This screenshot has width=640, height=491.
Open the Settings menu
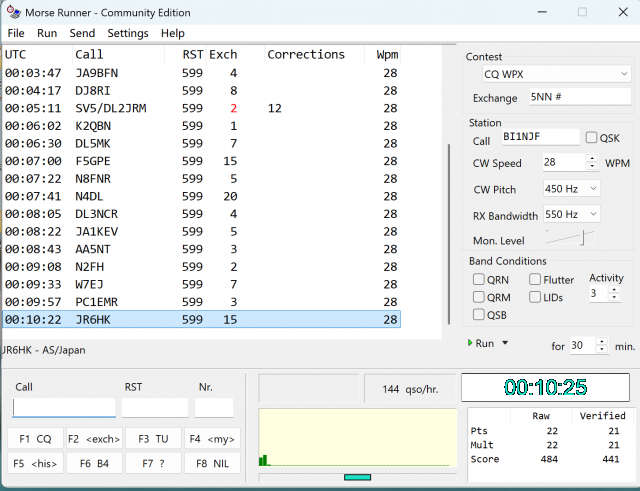click(128, 33)
